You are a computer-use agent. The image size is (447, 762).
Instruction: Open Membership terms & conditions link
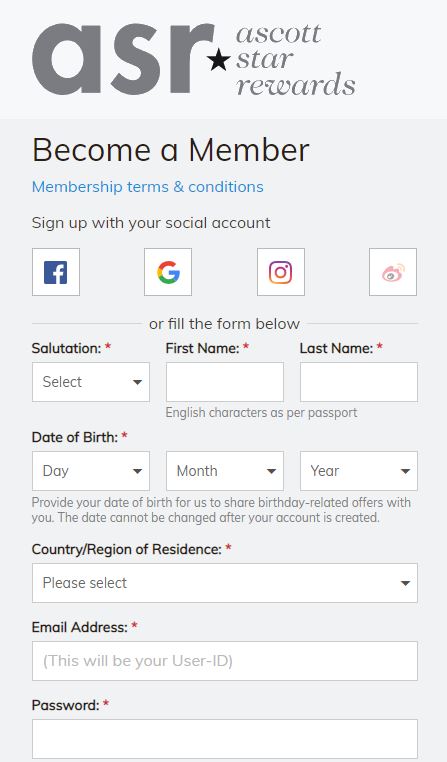[148, 187]
